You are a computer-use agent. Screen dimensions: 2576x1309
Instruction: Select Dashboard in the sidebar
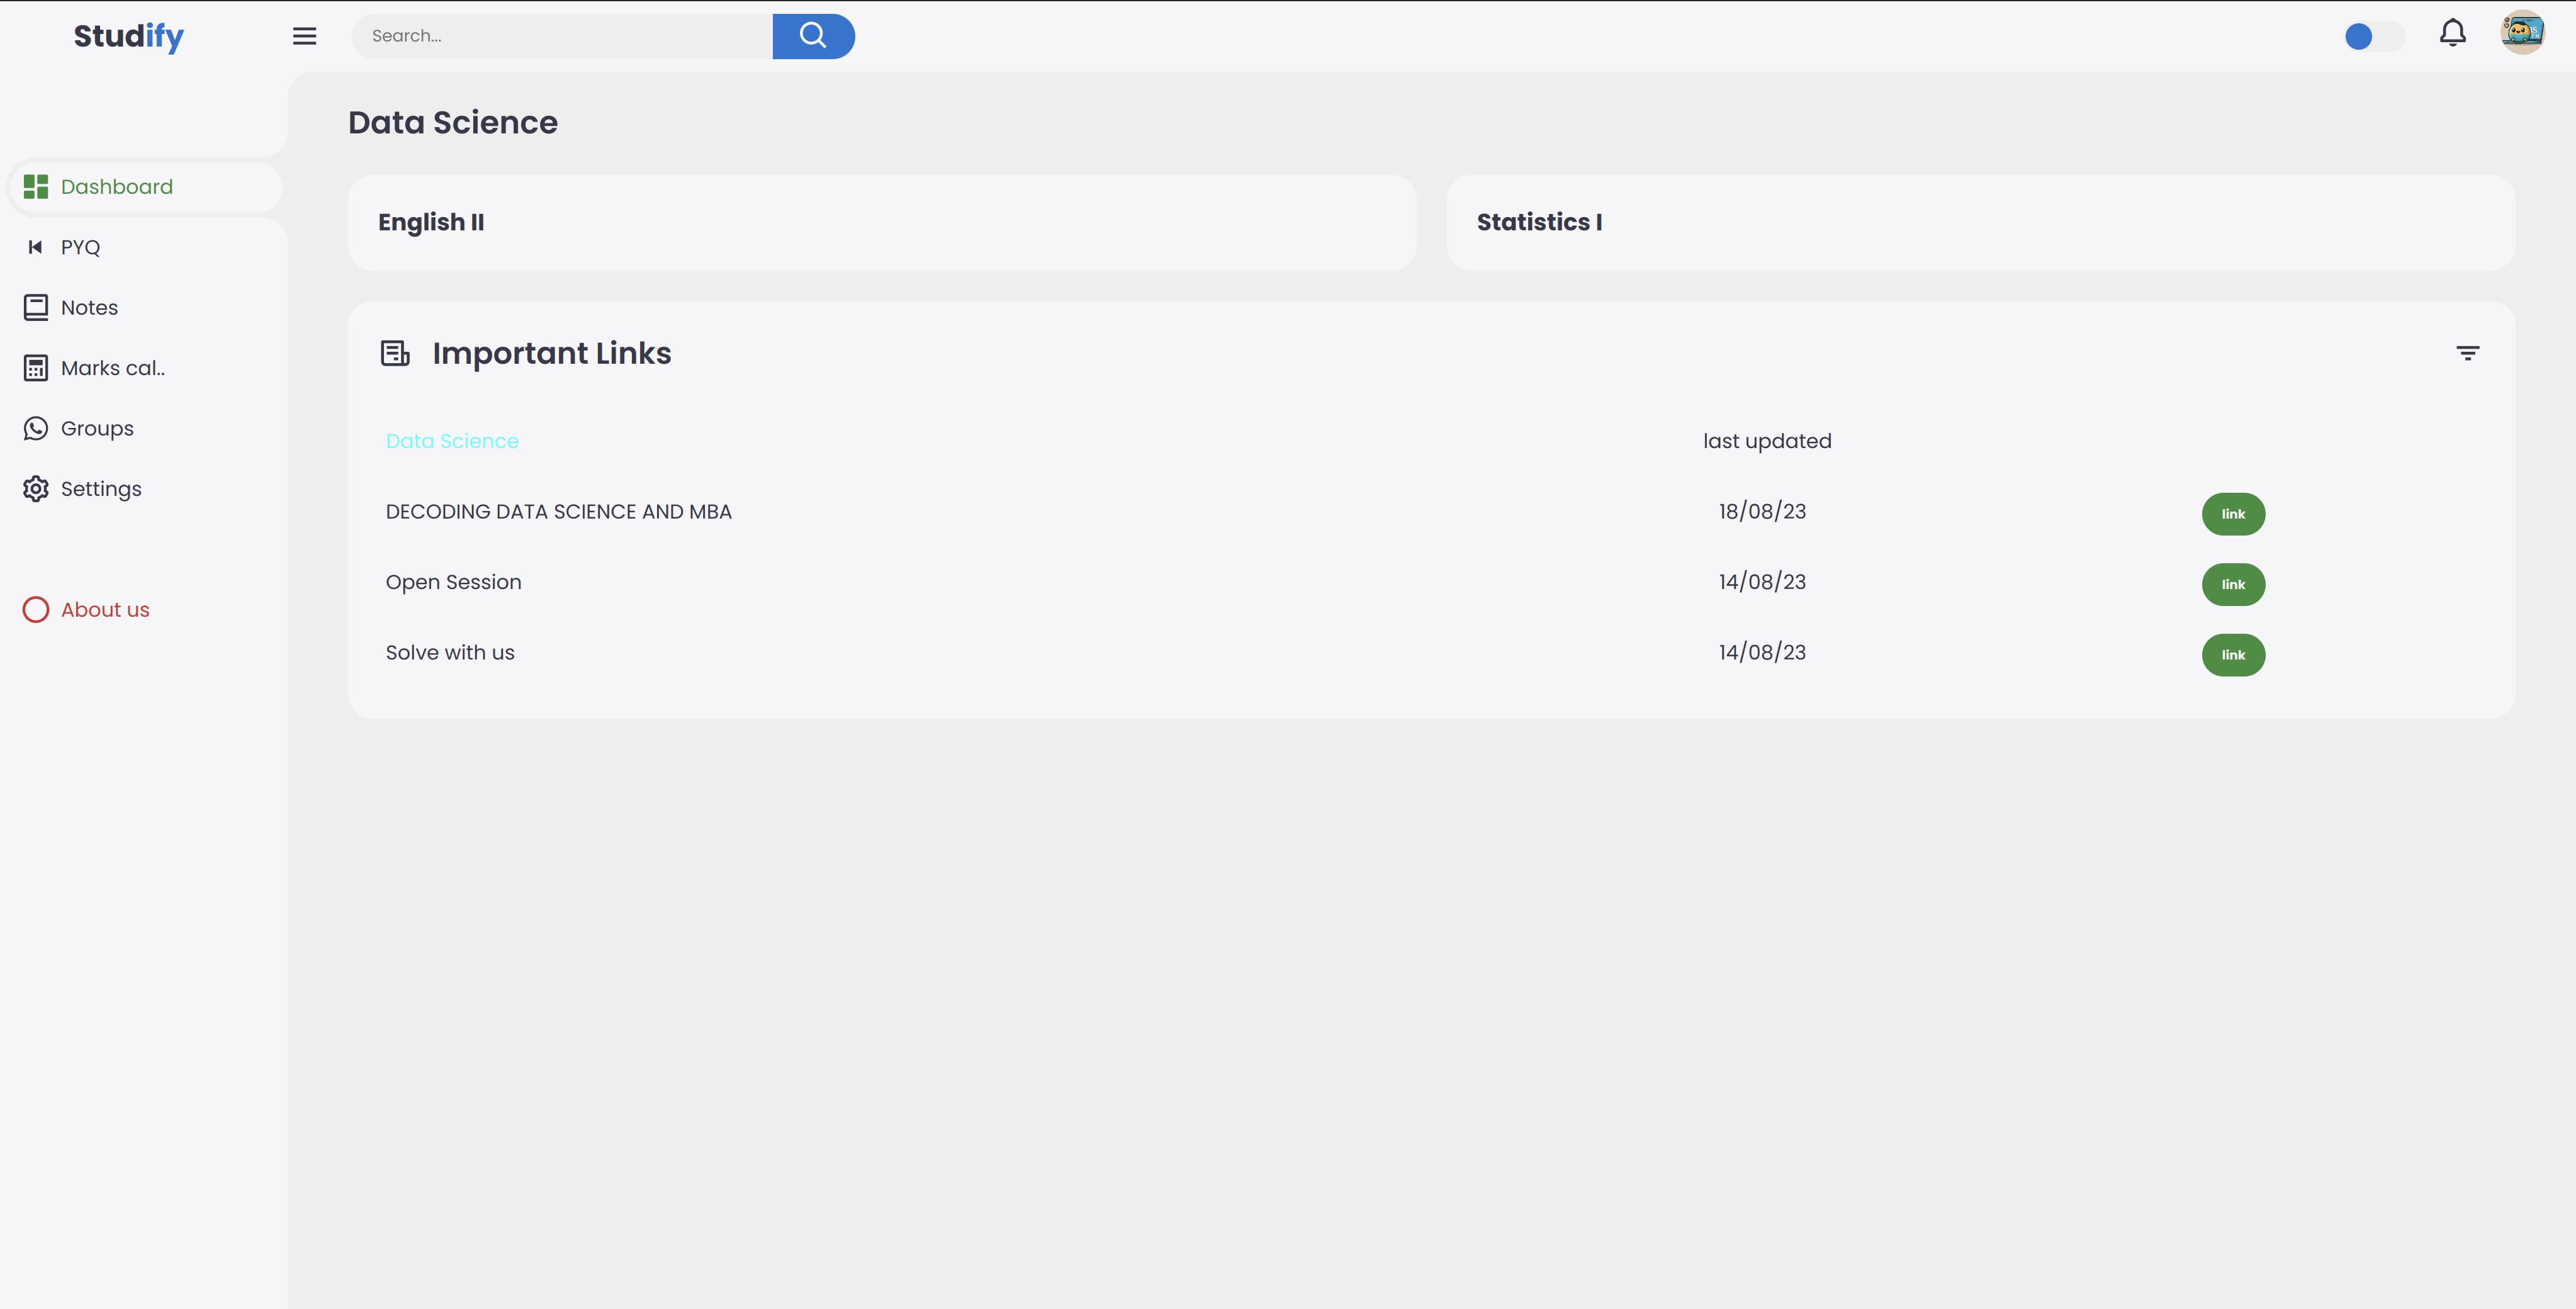[x=116, y=187]
